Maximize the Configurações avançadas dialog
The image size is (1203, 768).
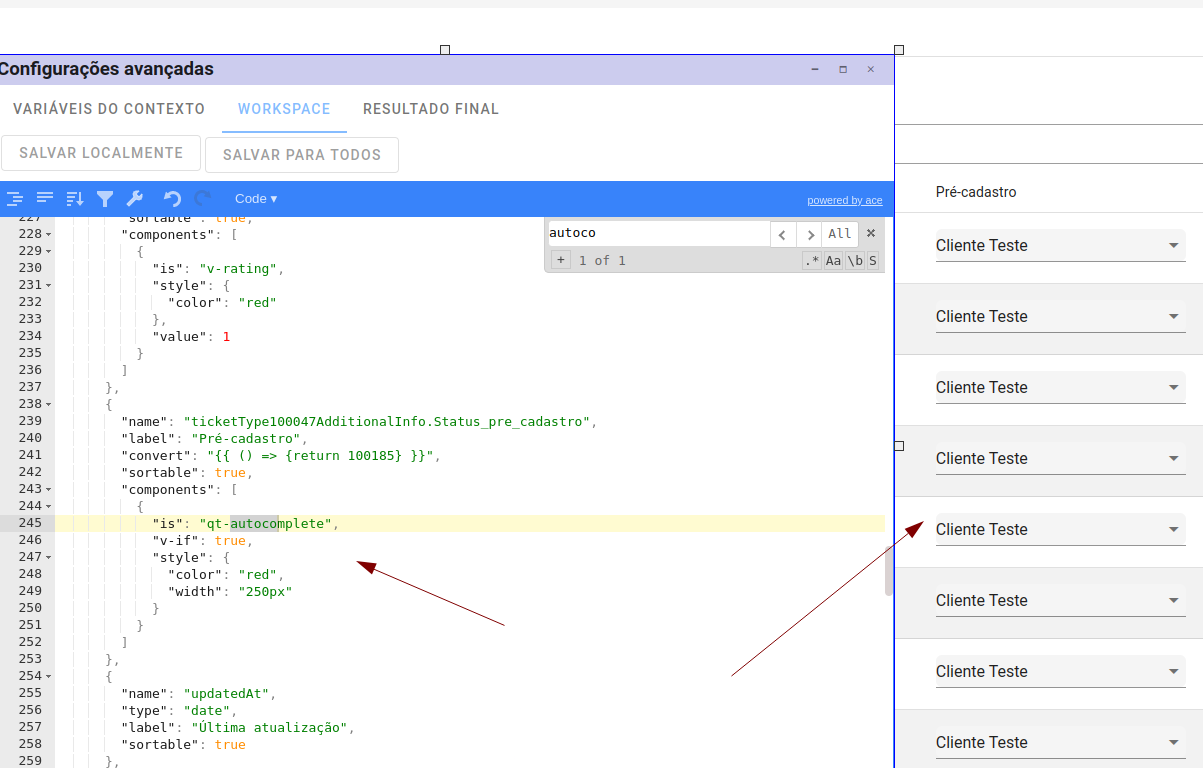[x=843, y=70]
